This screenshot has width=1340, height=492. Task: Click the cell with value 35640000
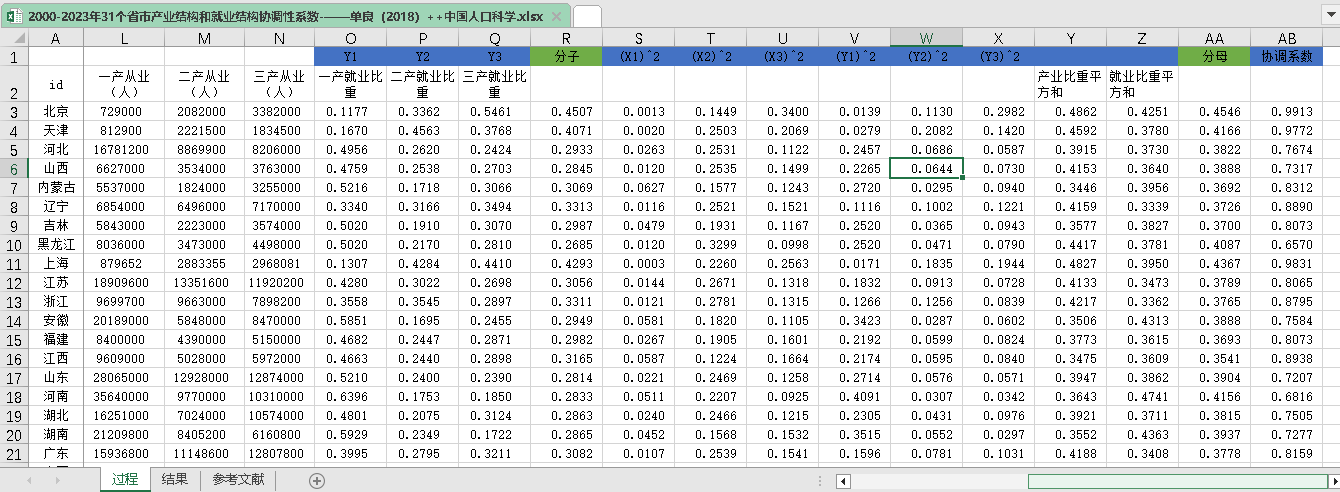click(124, 398)
